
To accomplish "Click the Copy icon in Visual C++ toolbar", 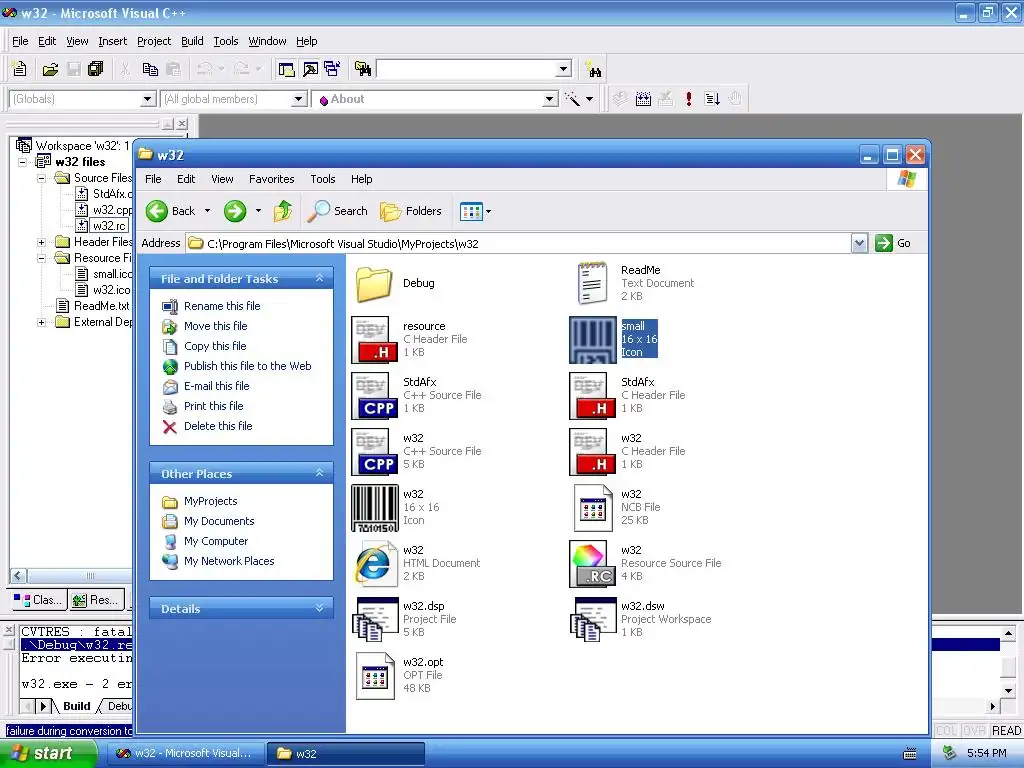I will click(150, 69).
